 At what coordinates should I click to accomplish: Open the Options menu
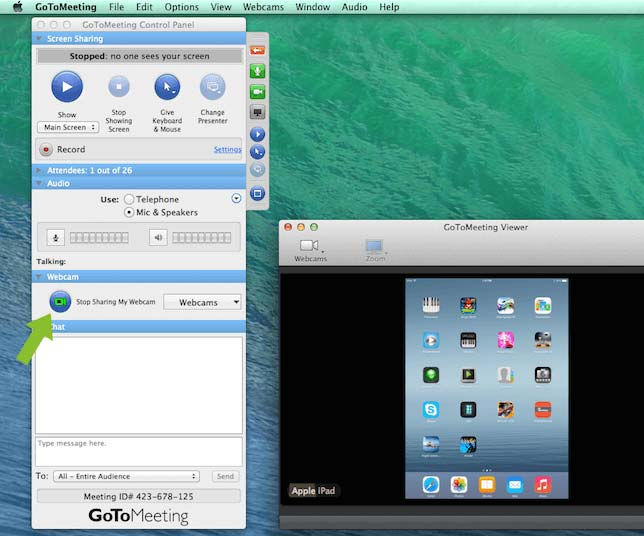(182, 7)
